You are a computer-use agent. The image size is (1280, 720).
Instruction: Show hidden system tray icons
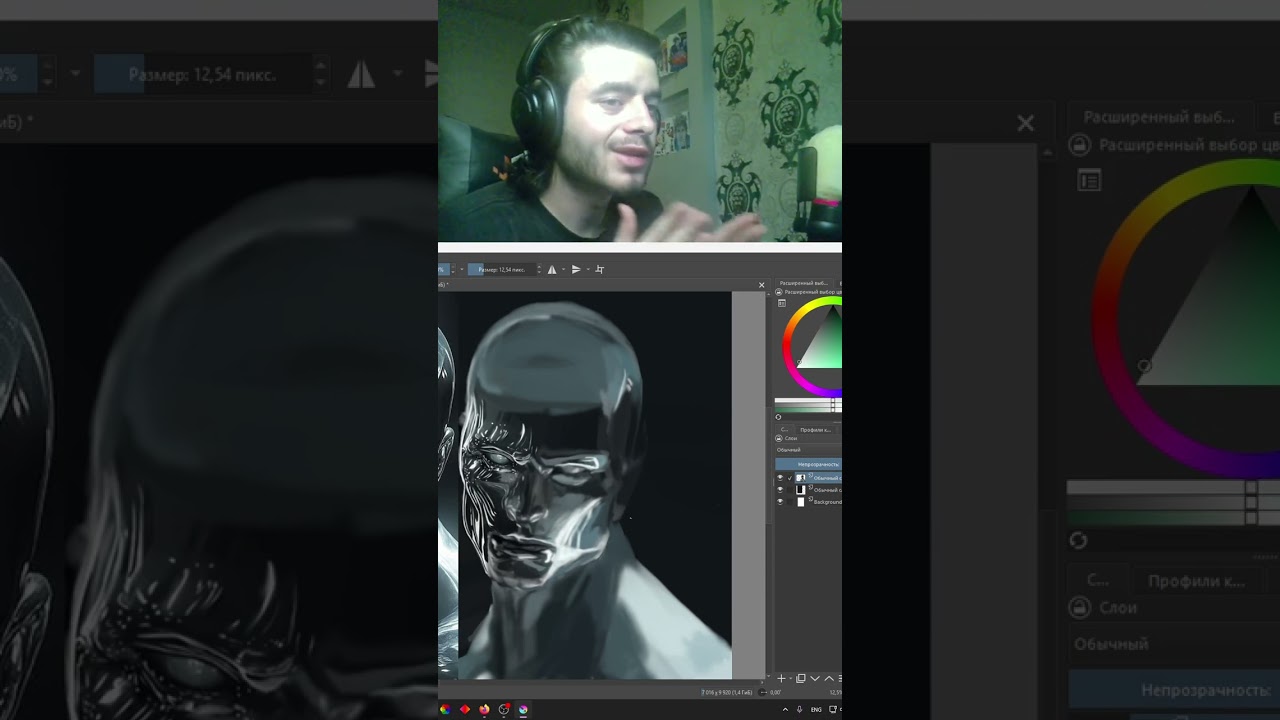tap(785, 710)
